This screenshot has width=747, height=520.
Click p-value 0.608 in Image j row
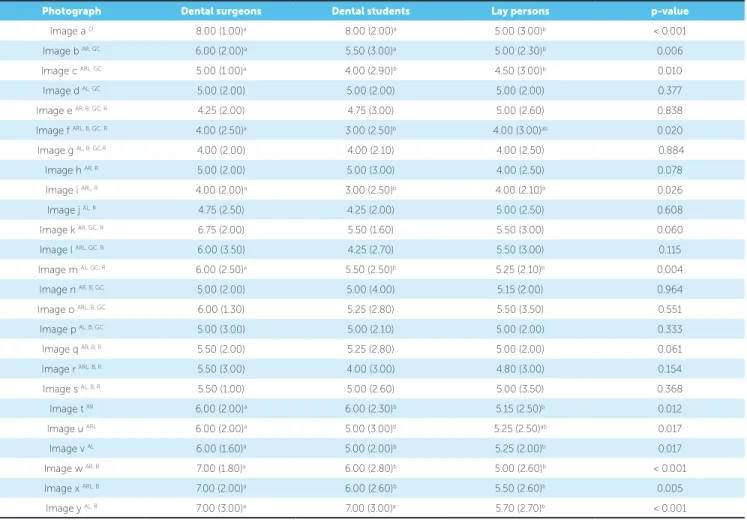click(x=670, y=210)
